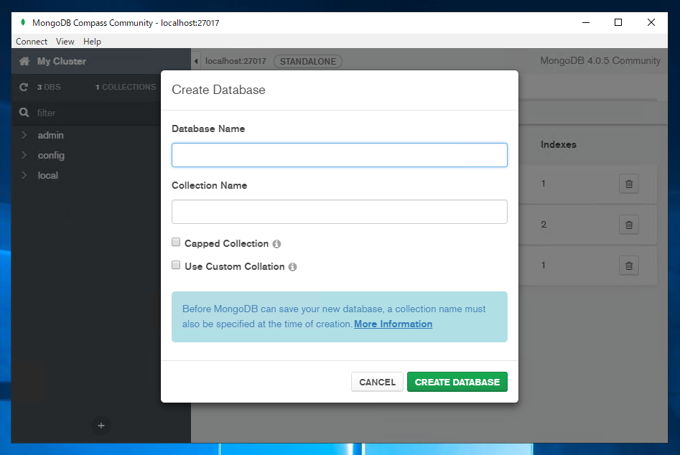The width and height of the screenshot is (680, 455).
Task: Open the Connect menu
Action: [x=31, y=42]
